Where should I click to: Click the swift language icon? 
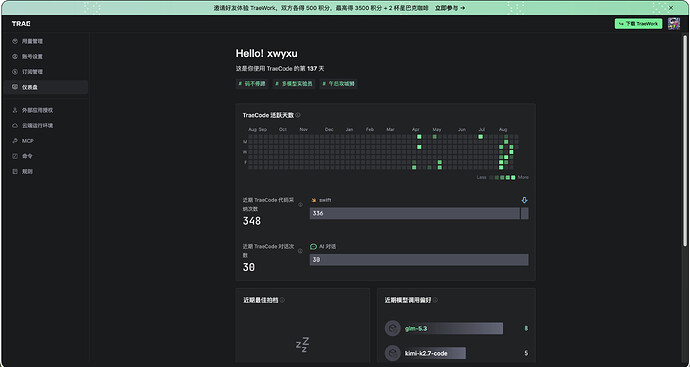[313, 200]
